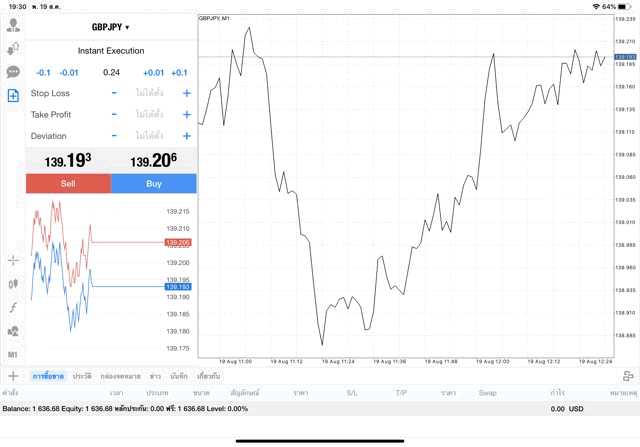The image size is (640, 447).
Task: Click the layout icon at right of tabs
Action: pos(627,376)
